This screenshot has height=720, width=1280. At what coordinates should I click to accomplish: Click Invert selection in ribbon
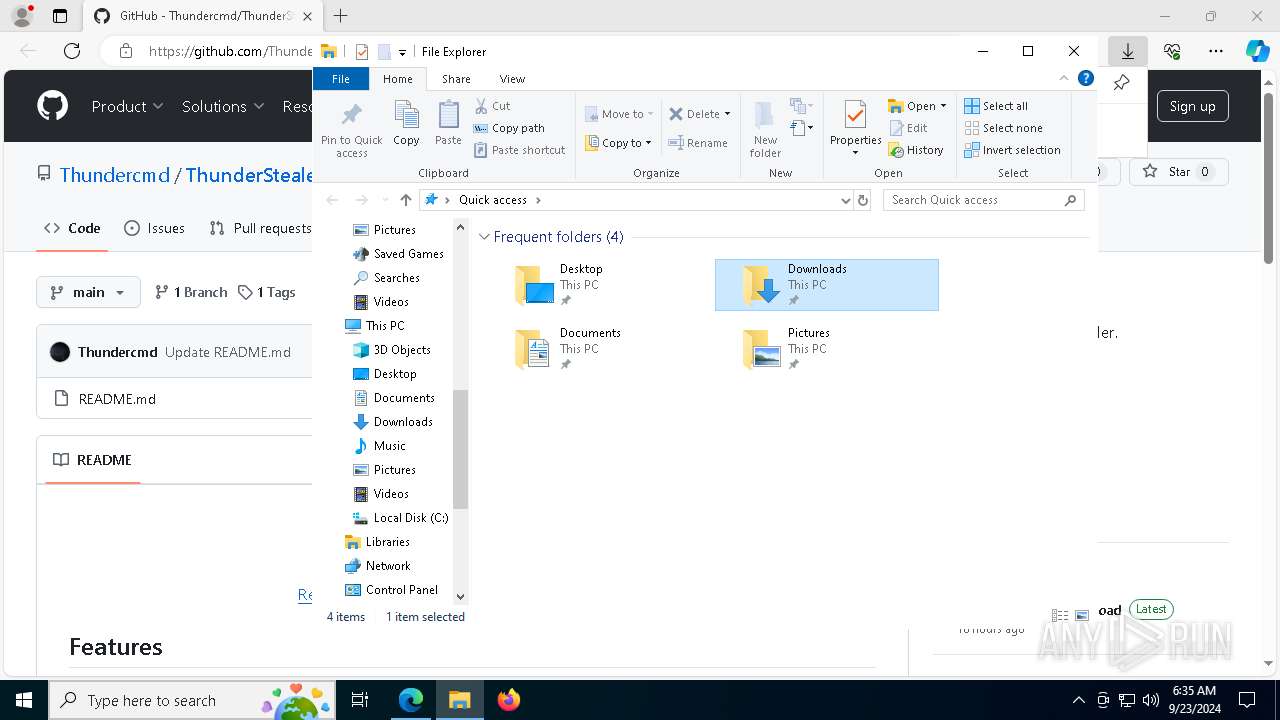[x=1012, y=150]
